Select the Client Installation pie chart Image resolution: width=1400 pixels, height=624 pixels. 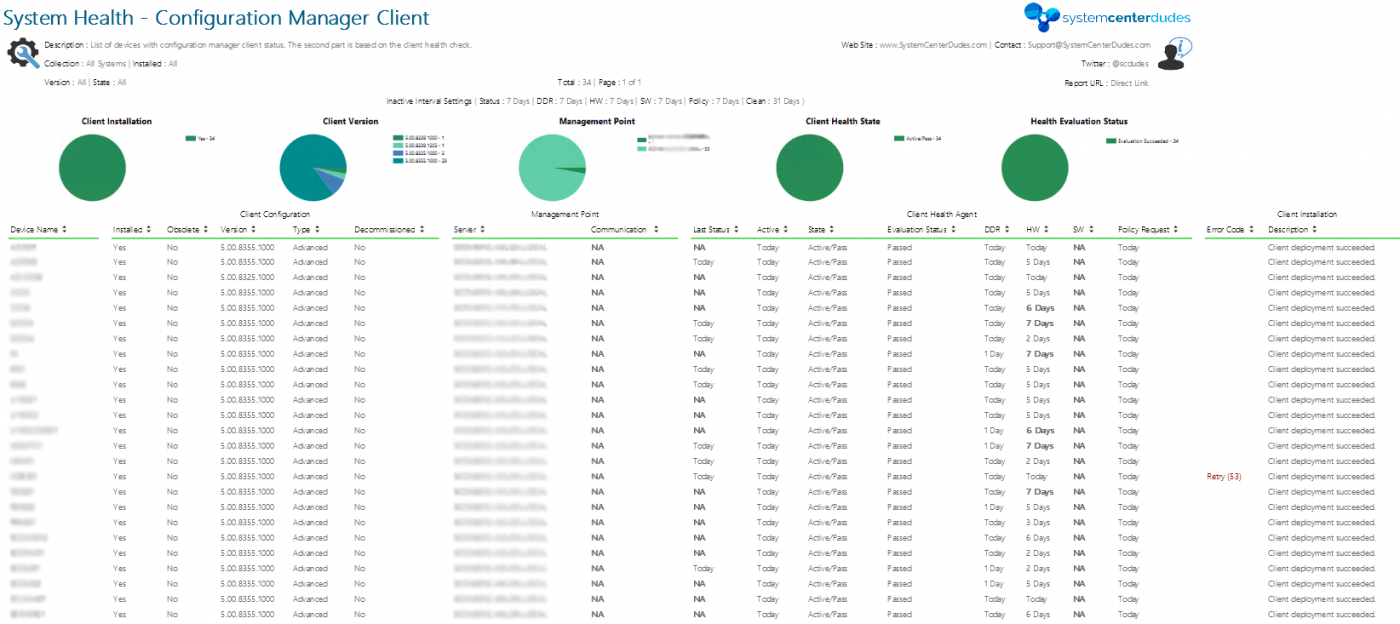point(92,167)
